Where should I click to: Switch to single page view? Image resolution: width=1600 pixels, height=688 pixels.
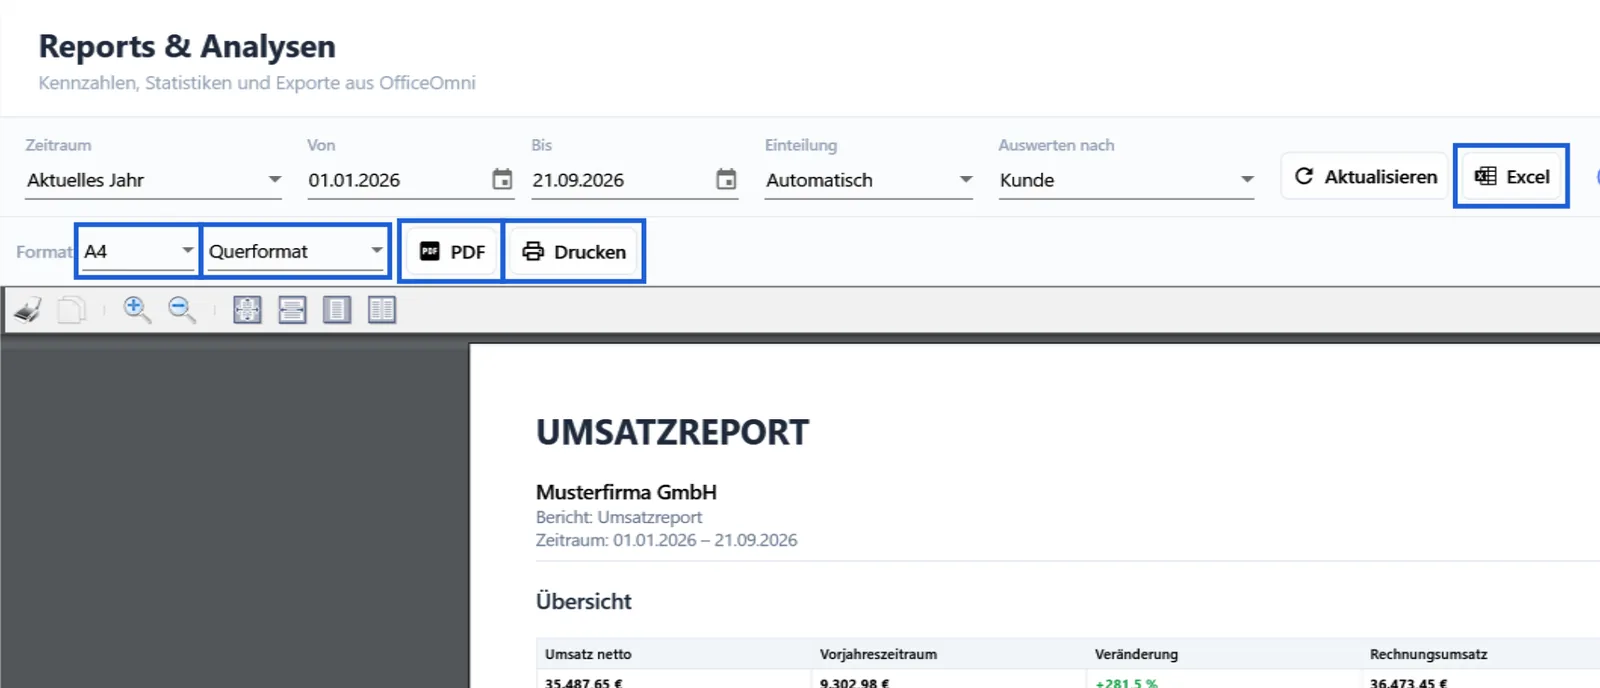coord(337,311)
